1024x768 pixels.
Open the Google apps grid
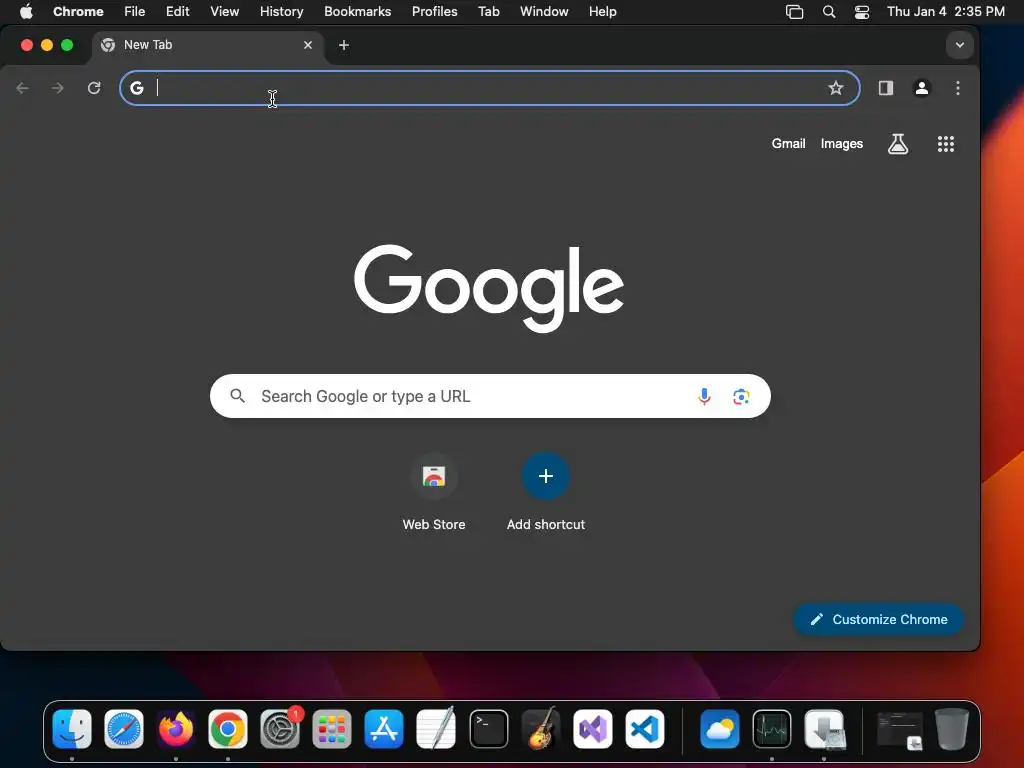946,144
